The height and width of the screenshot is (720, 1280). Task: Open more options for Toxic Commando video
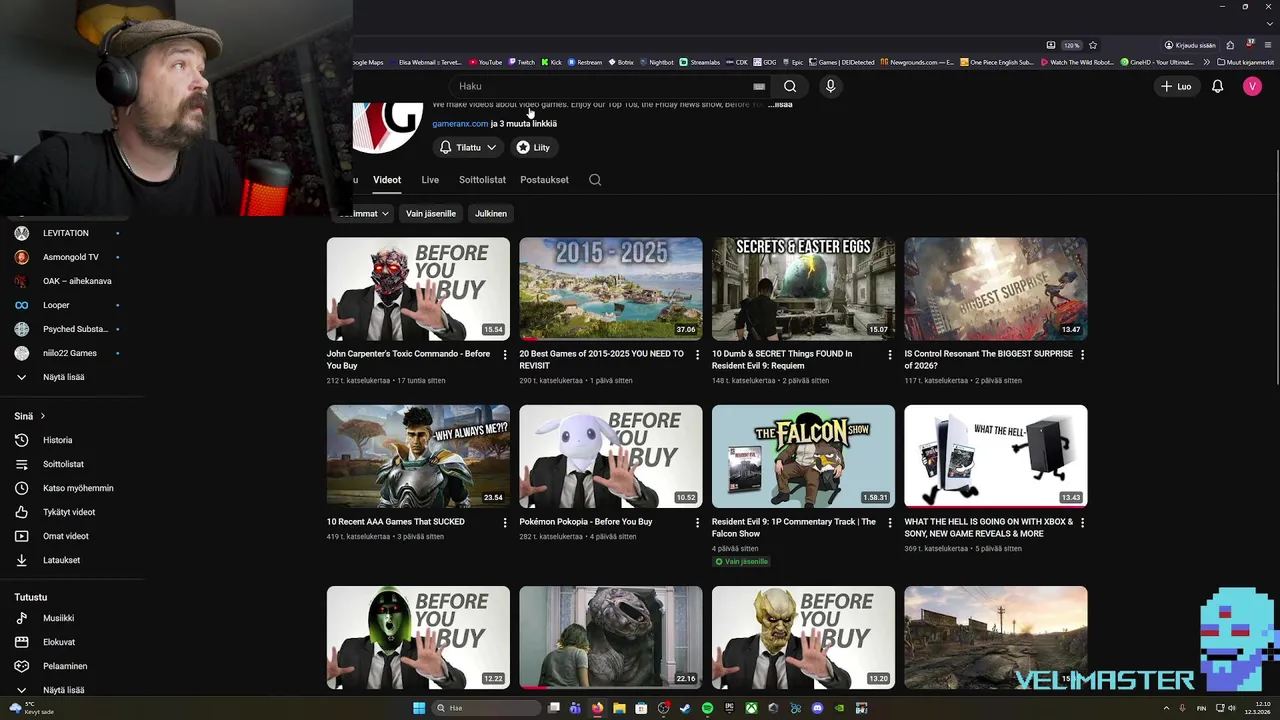tap(504, 354)
